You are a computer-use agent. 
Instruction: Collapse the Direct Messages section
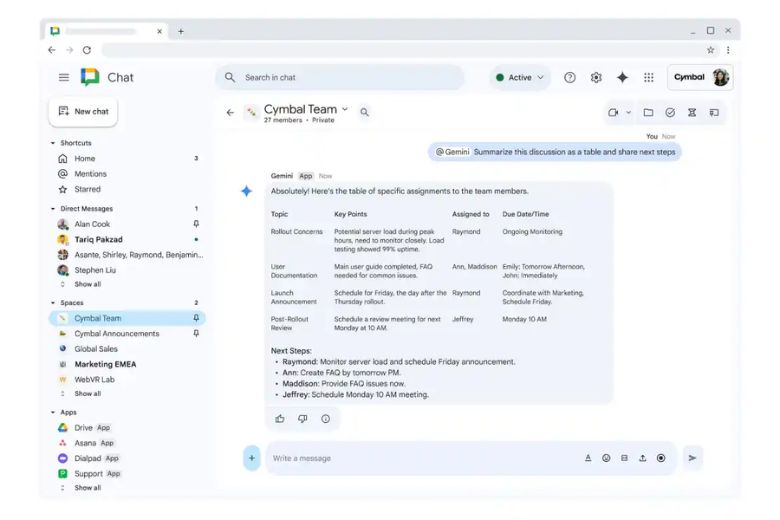53,208
